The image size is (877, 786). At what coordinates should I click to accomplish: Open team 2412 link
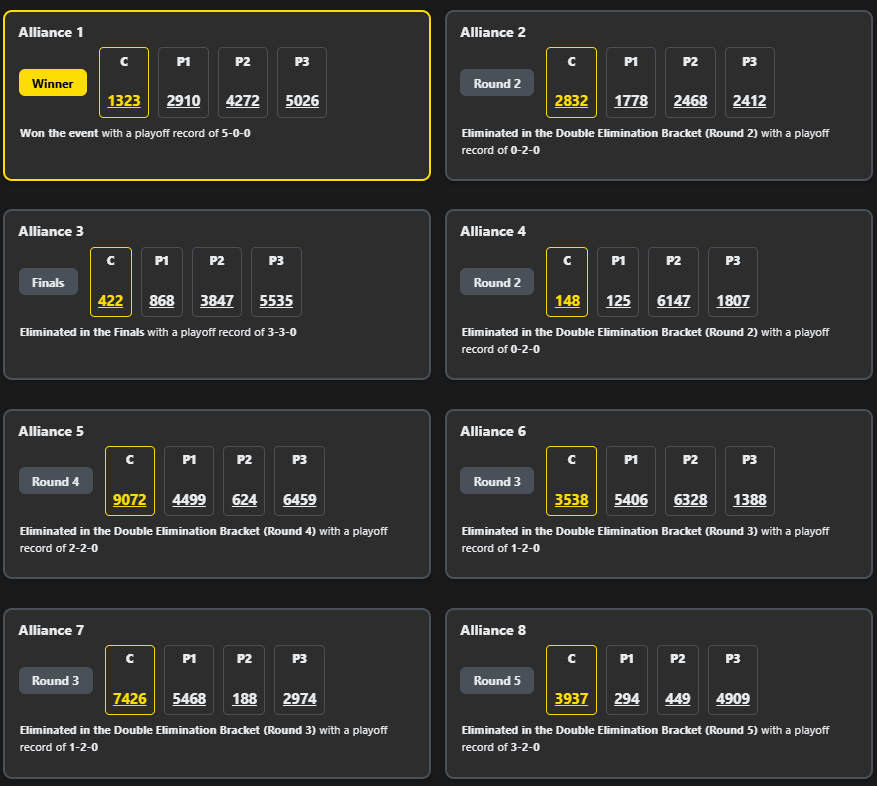pos(749,101)
